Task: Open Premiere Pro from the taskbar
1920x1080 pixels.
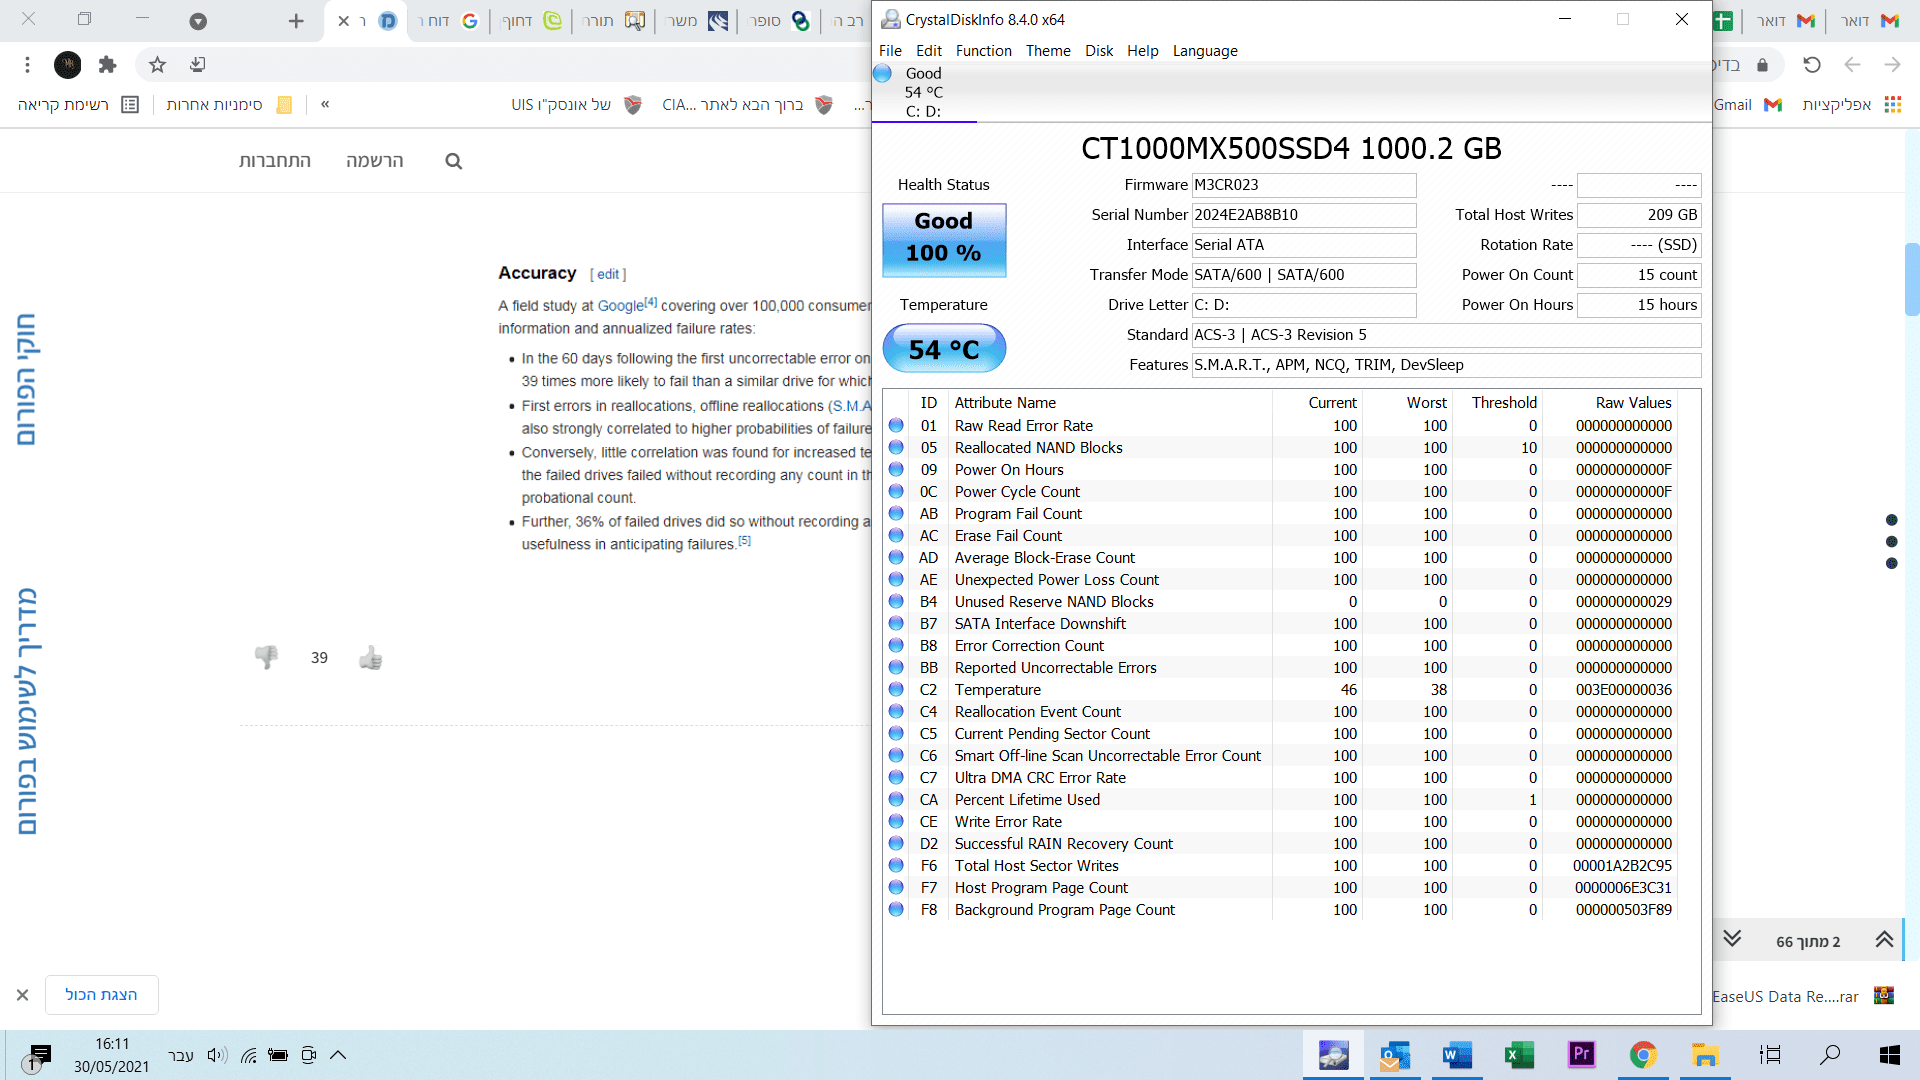Action: pyautogui.click(x=1581, y=1054)
